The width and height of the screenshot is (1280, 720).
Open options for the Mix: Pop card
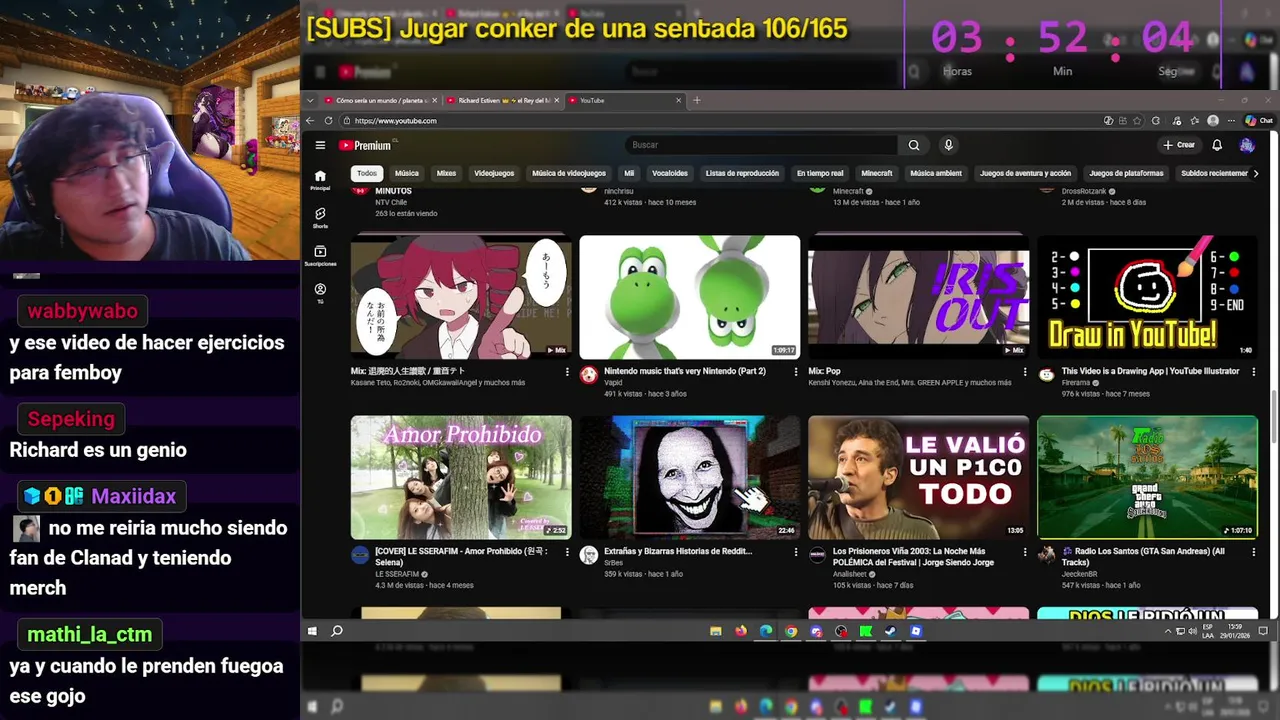[1025, 372]
